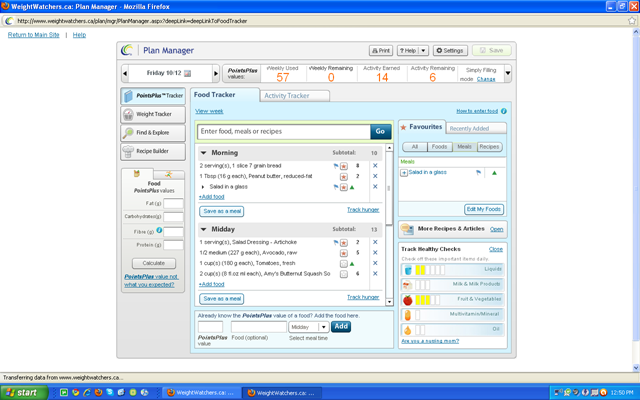Click the Enter food, meals or recipes field
This screenshot has height=400, width=640.
coord(284,131)
